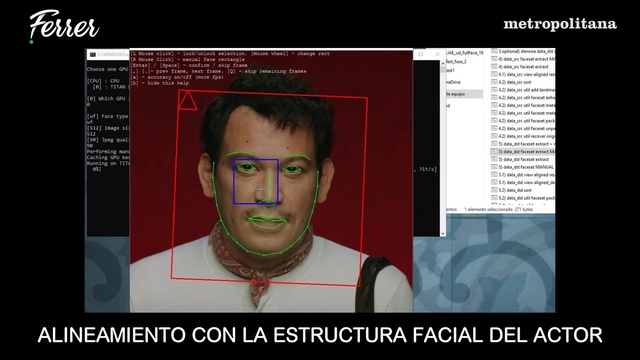Select the '5.2) data_dst sort' file icon

494,190
